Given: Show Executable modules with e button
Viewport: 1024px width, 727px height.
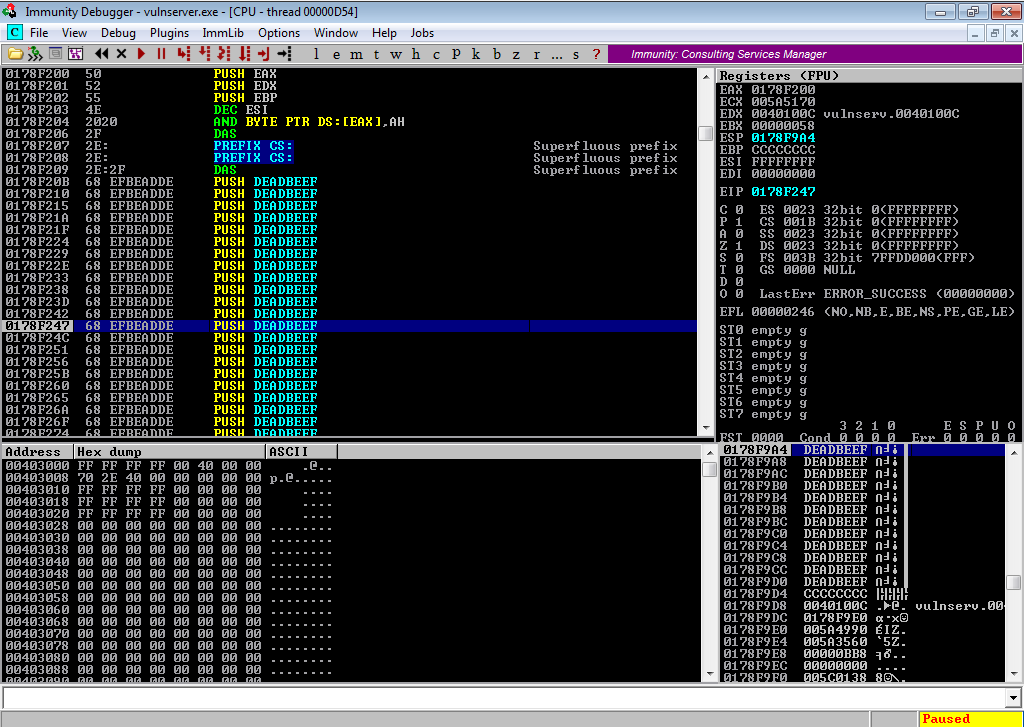Looking at the screenshot, I should pyautogui.click(x=336, y=54).
